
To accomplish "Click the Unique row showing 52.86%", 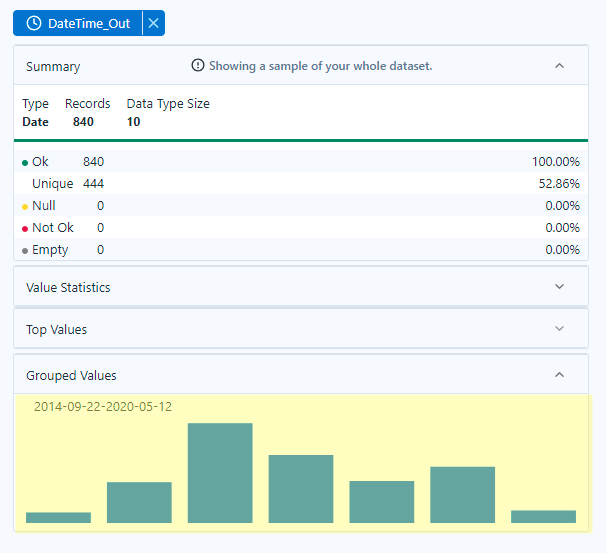I will click(300, 184).
